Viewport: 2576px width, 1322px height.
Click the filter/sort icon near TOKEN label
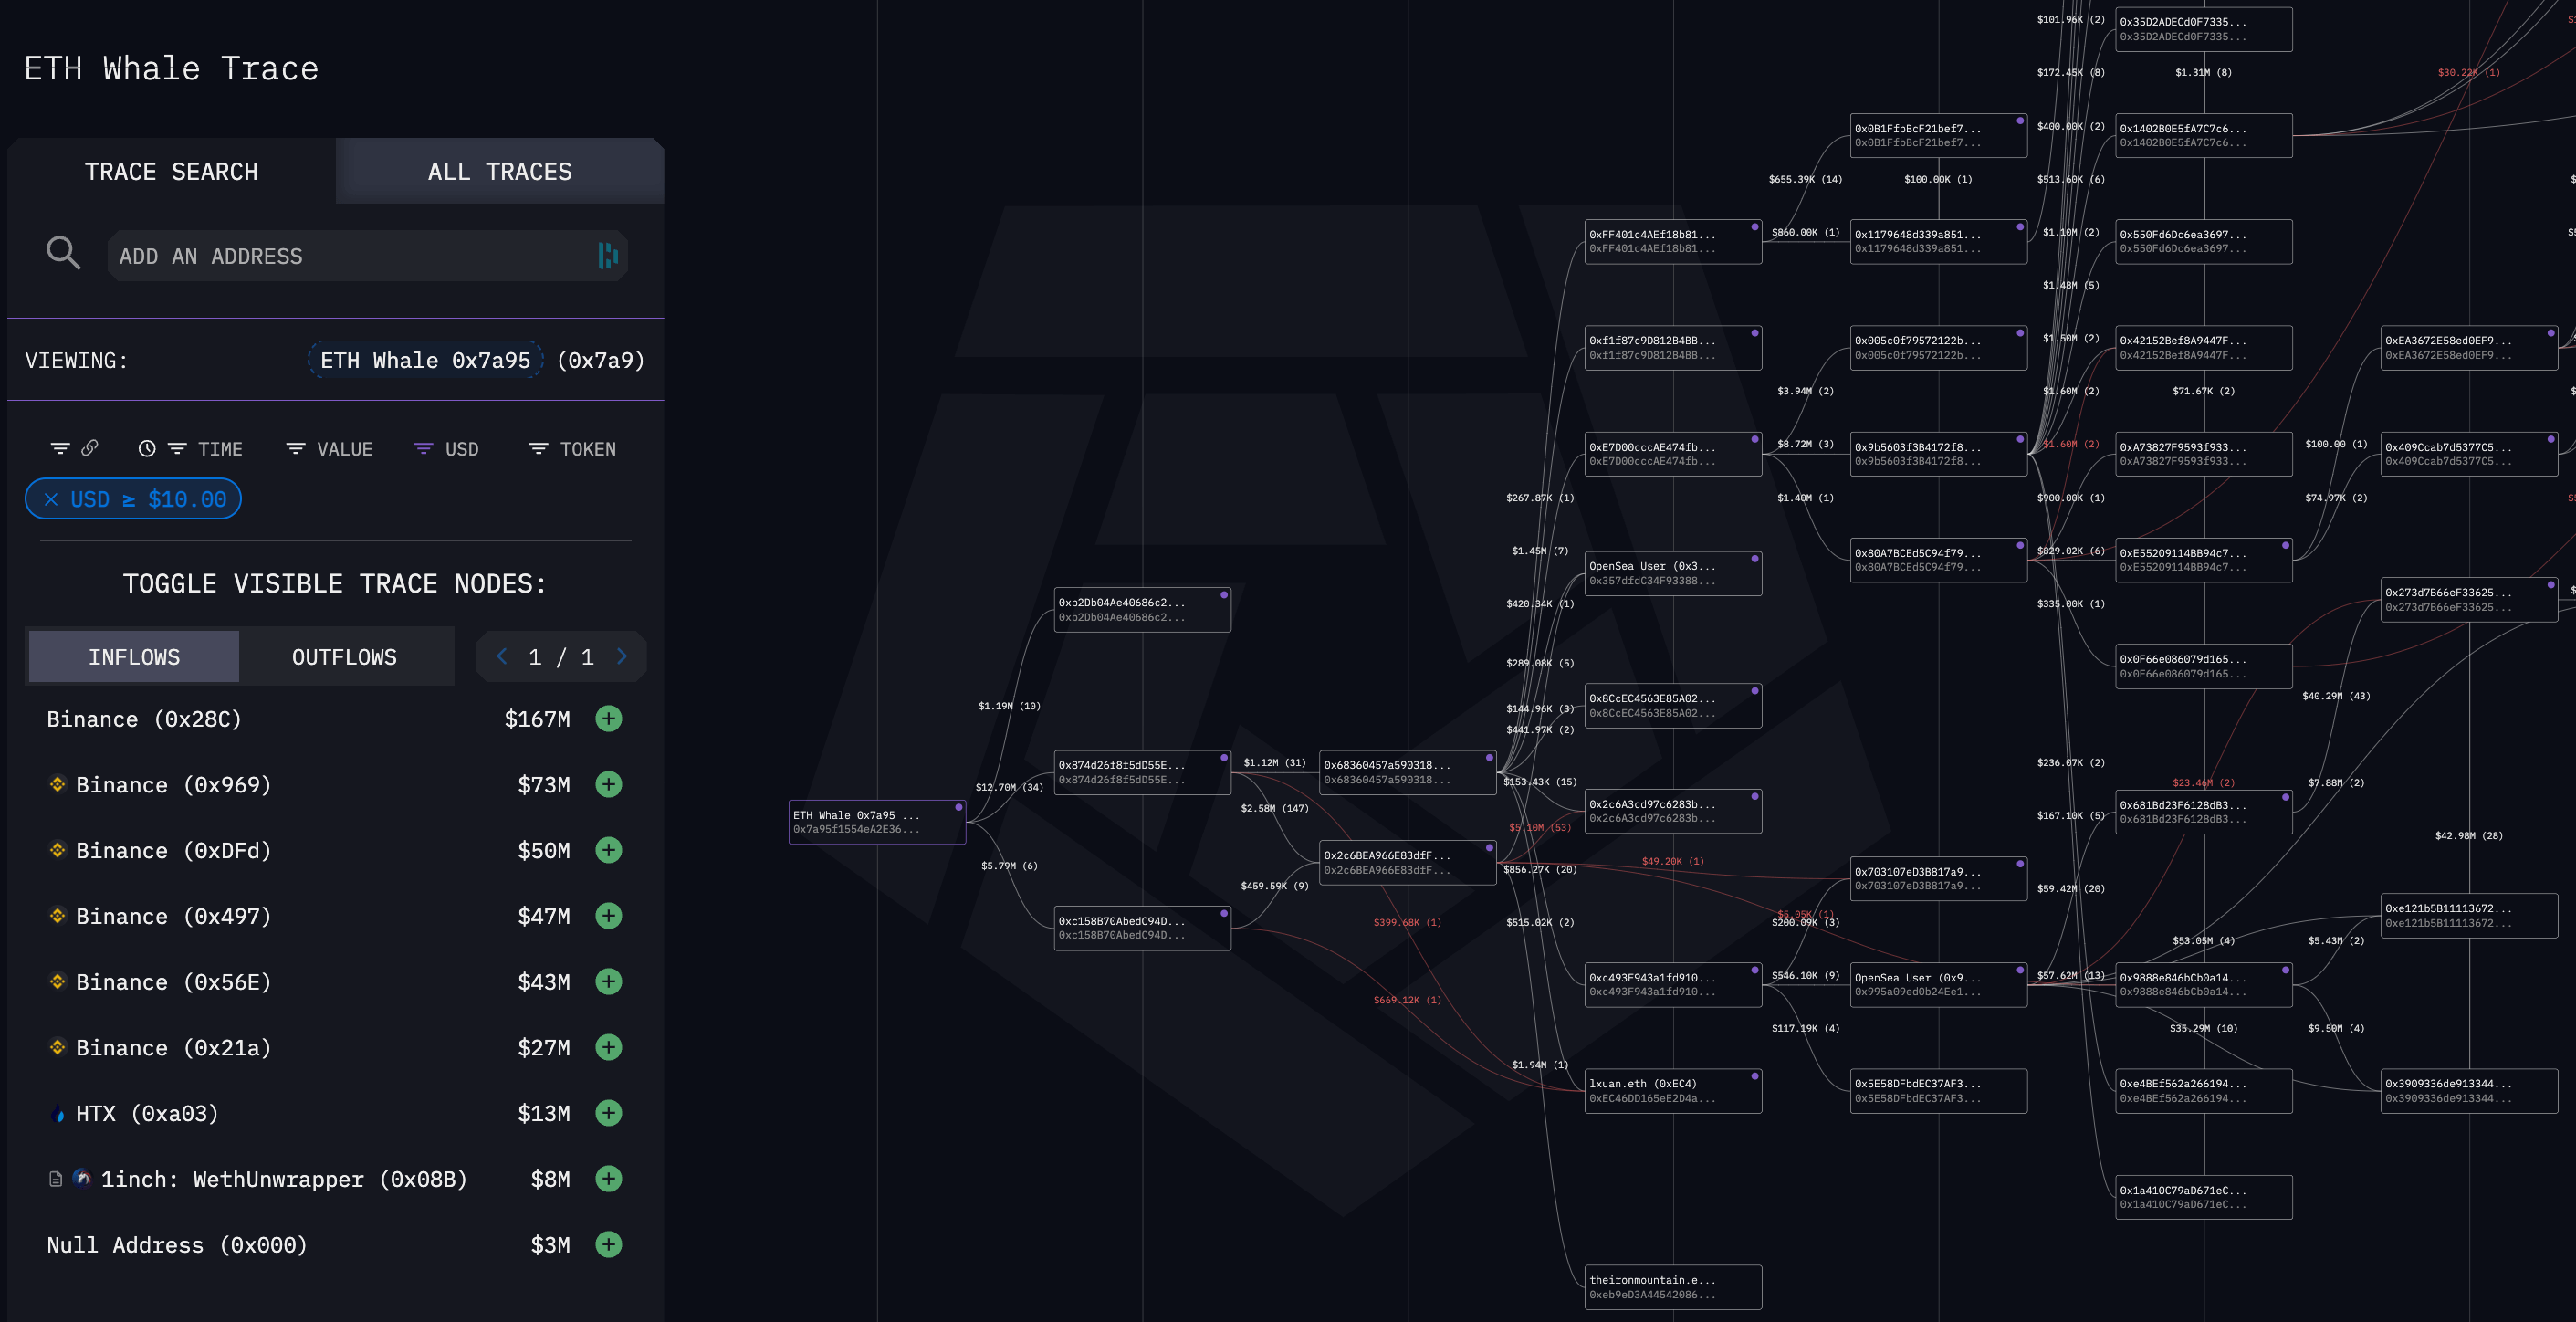pyautogui.click(x=538, y=448)
